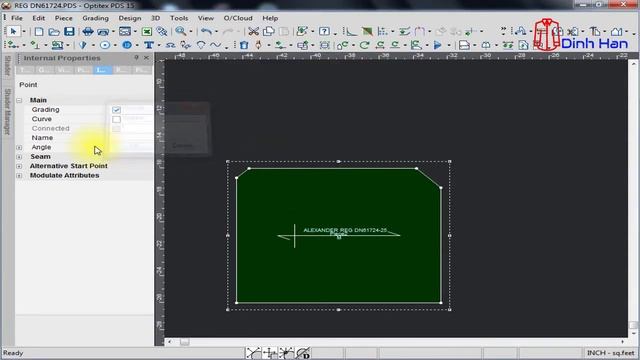The height and width of the screenshot is (360, 640).
Task: Select the circle tool
Action: pos(105,45)
